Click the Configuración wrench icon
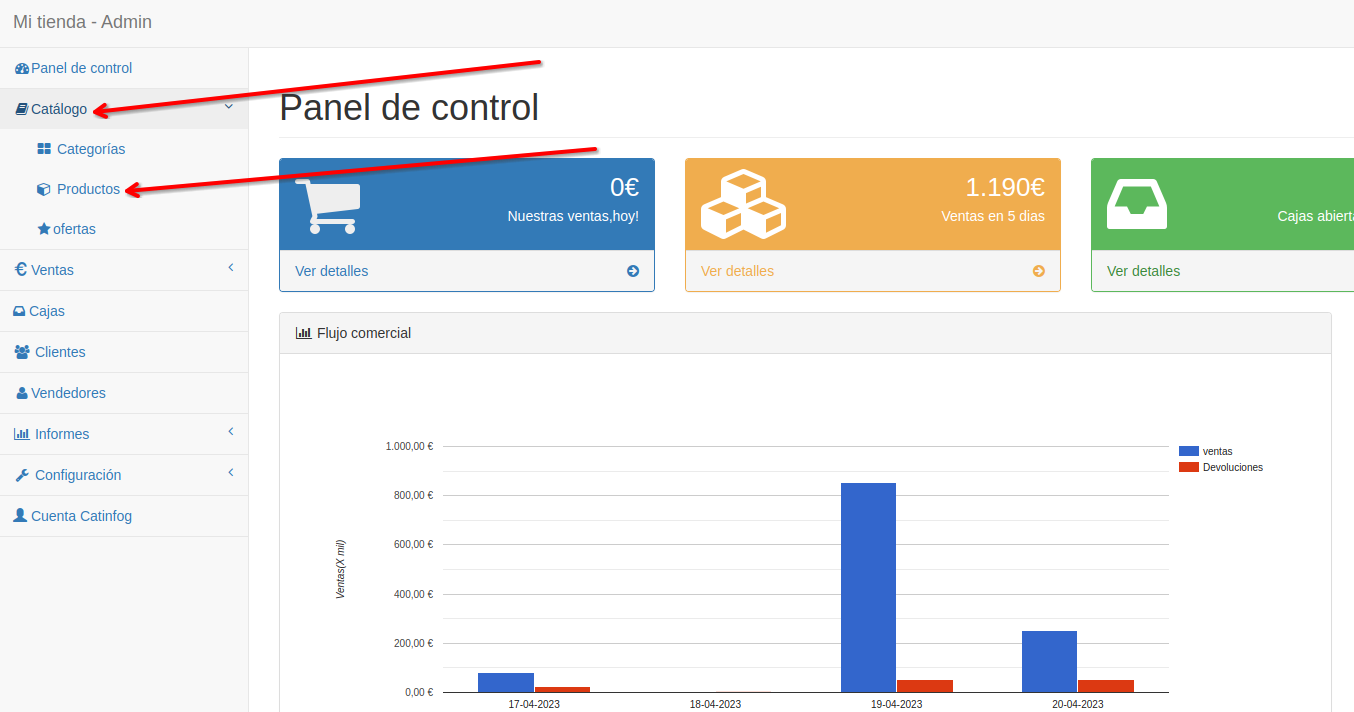Screen dimensions: 1354x712 [x=20, y=473]
